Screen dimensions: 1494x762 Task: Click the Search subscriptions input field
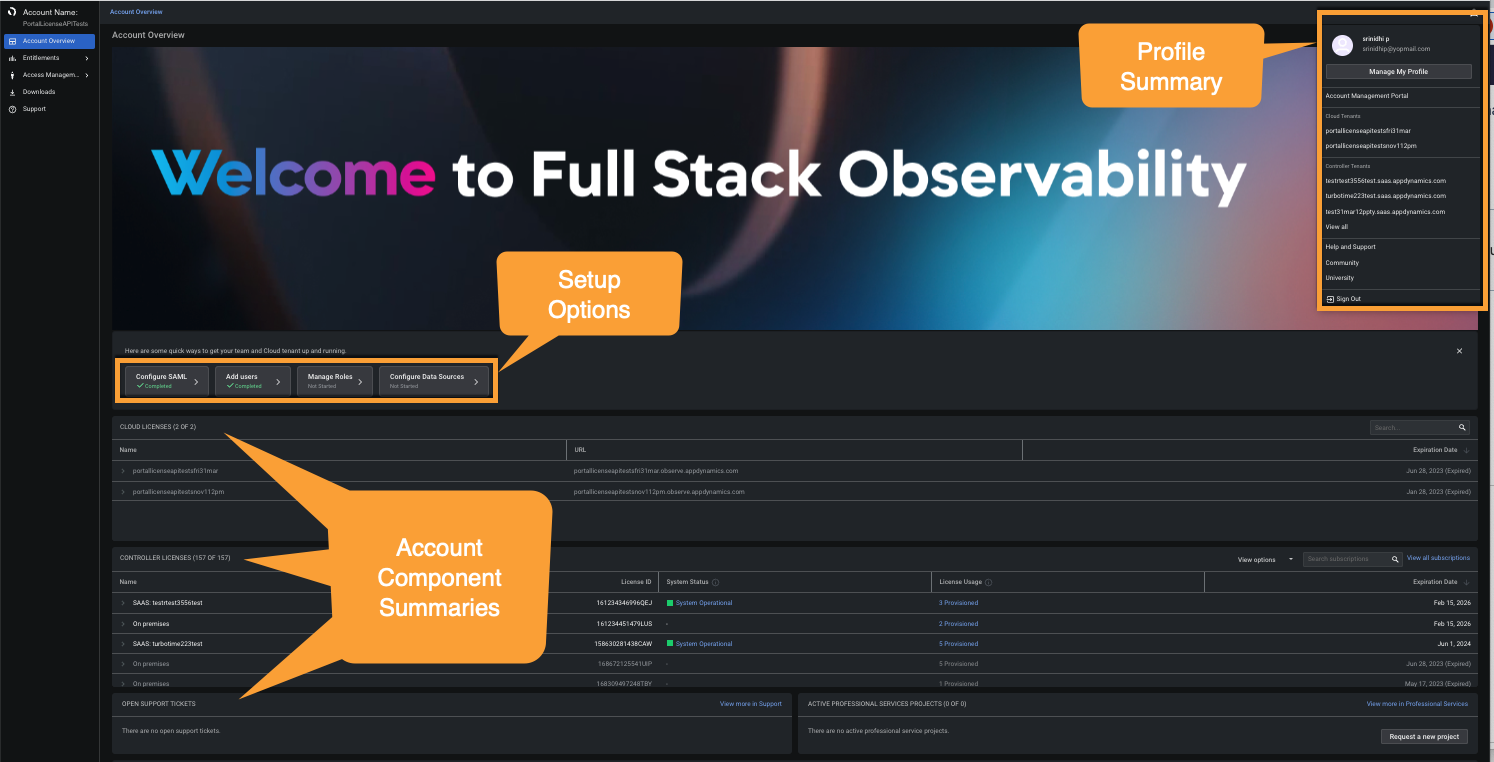point(1346,559)
